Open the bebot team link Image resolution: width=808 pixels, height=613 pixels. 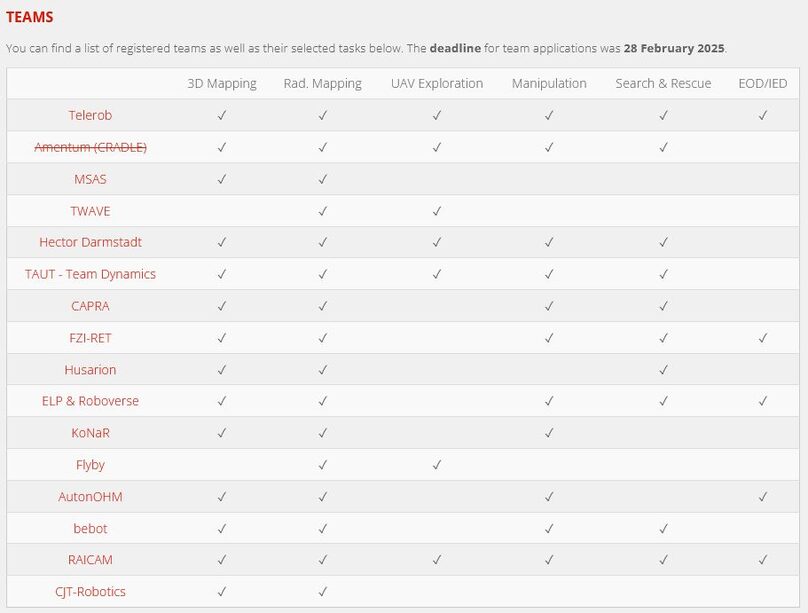90,529
